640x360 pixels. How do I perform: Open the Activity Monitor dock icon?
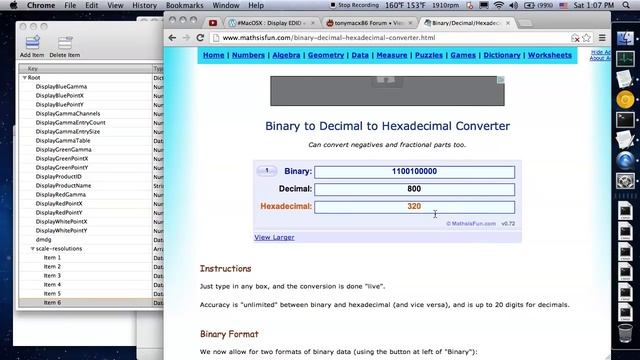(625, 59)
